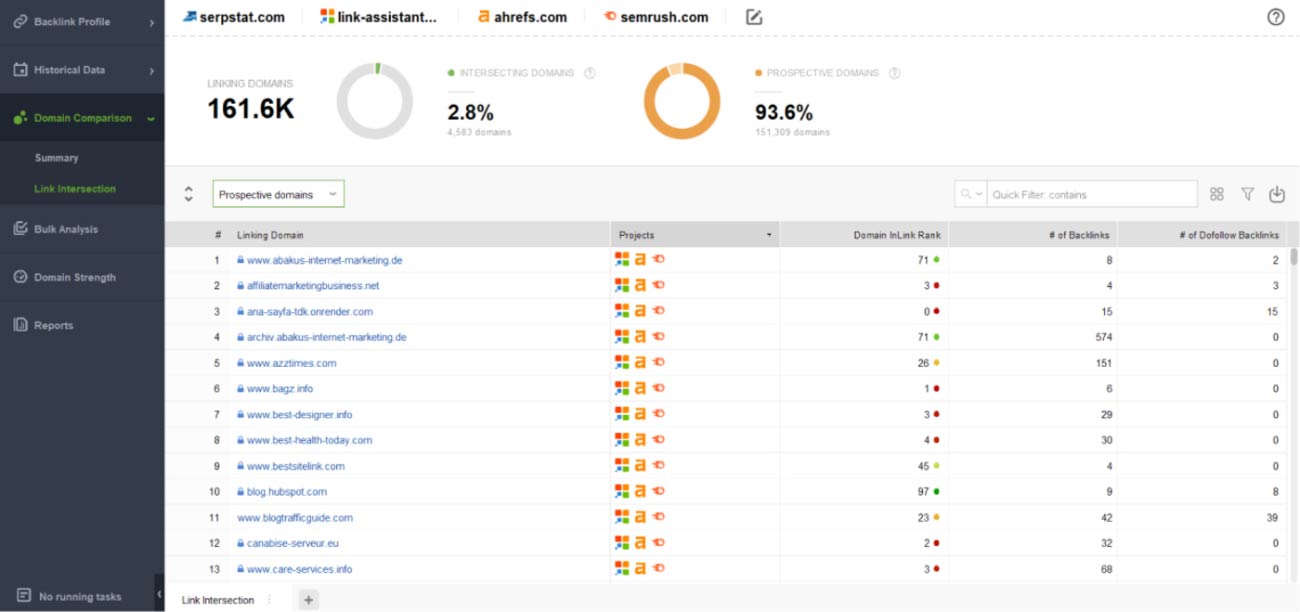
Task: Expand the Historical Data chevron arrow
Action: 151,71
